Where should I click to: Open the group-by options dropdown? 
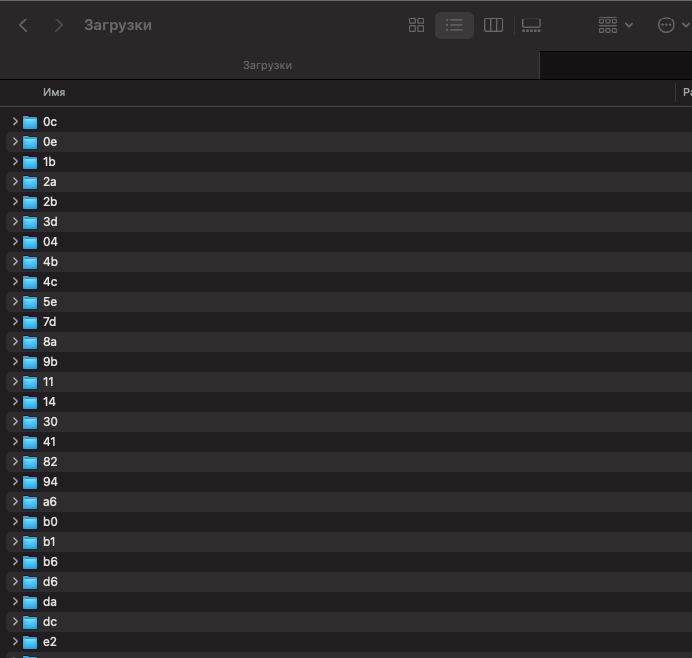pos(615,25)
